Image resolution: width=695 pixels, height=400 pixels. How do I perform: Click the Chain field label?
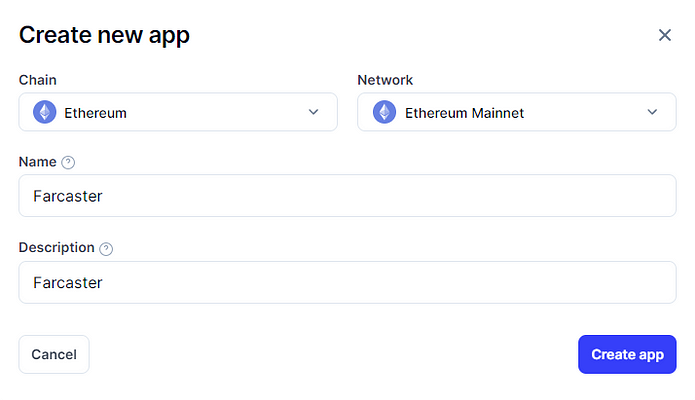point(38,80)
